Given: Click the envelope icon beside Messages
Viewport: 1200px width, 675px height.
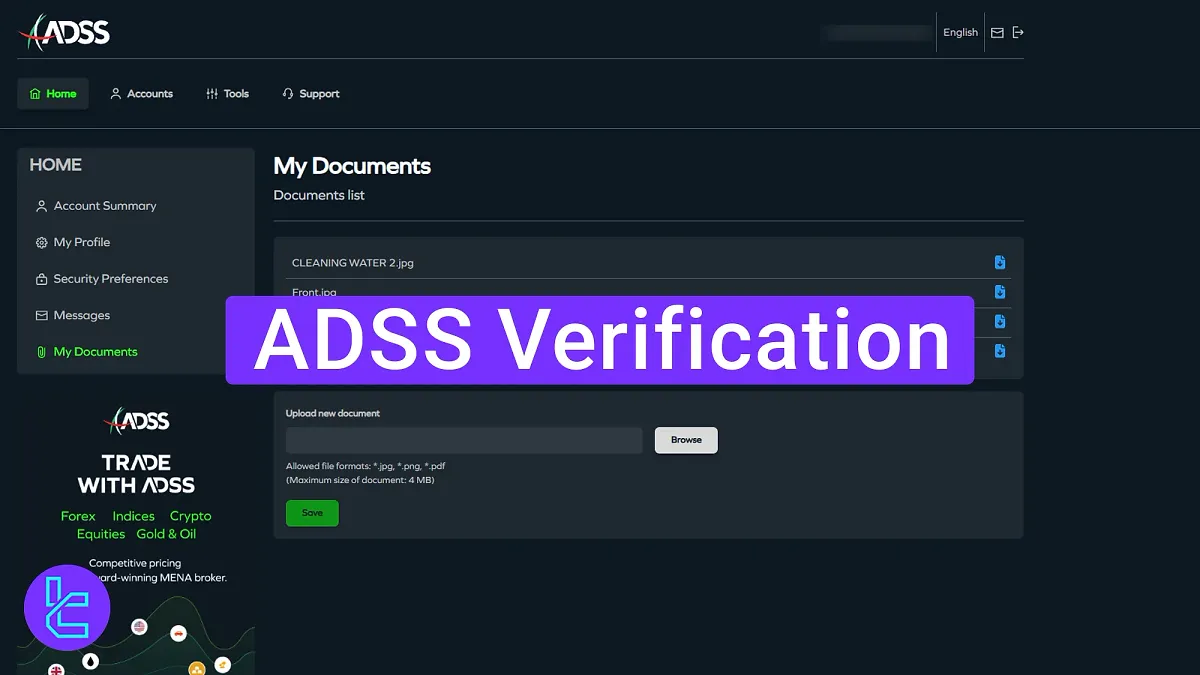Looking at the screenshot, I should click(41, 315).
